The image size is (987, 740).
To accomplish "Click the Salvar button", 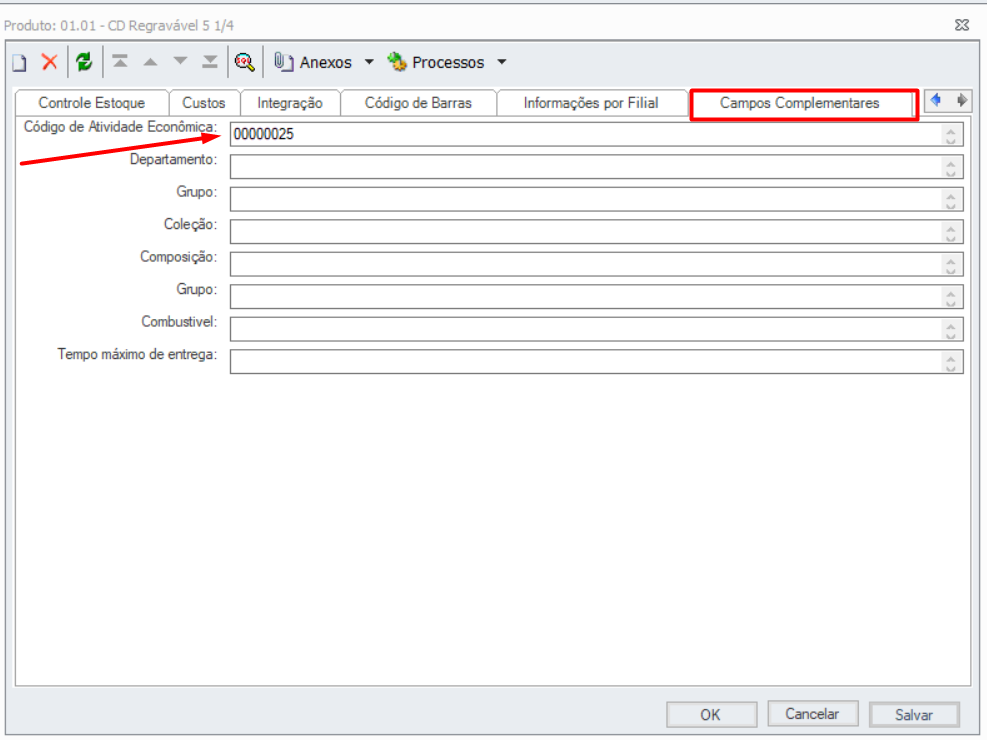I will pos(914,714).
